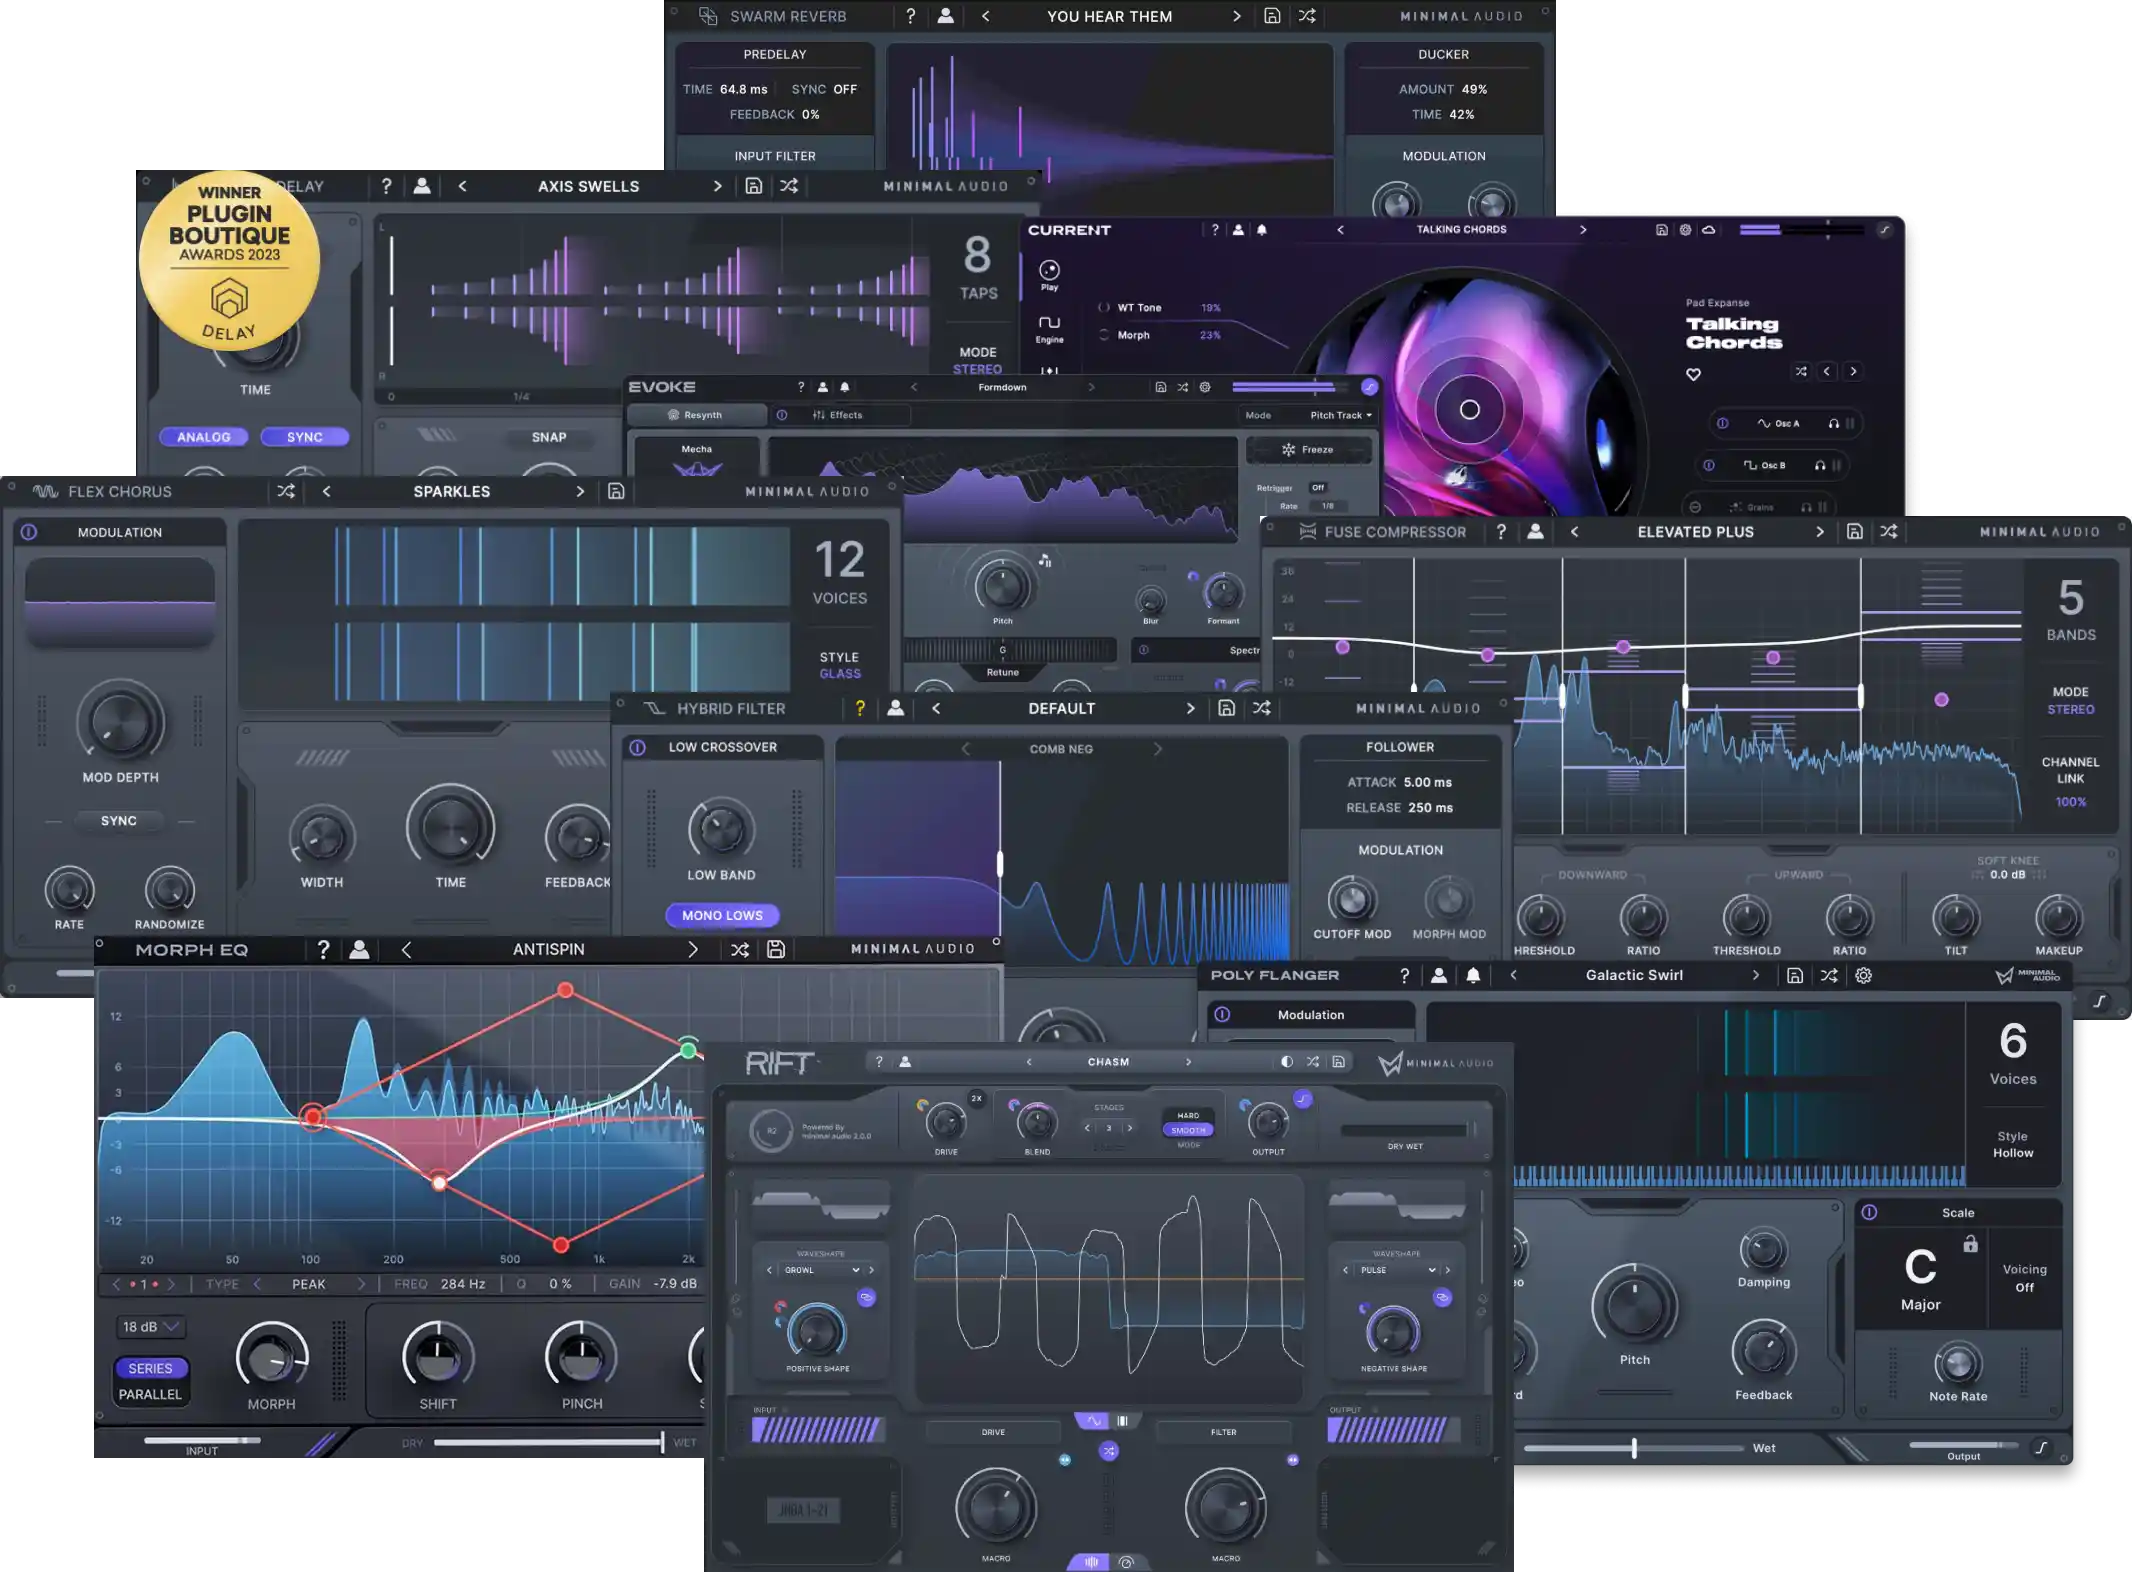Click STEREO mode value in Fuse Compressor
This screenshot has width=2132, height=1572.
coord(2070,710)
